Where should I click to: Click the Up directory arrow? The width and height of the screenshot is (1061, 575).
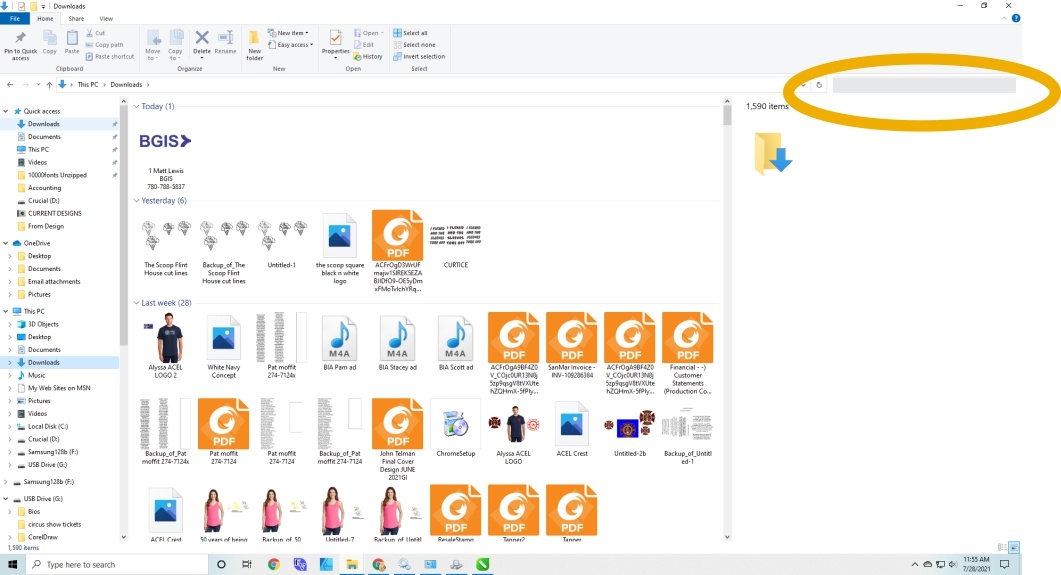[49, 85]
